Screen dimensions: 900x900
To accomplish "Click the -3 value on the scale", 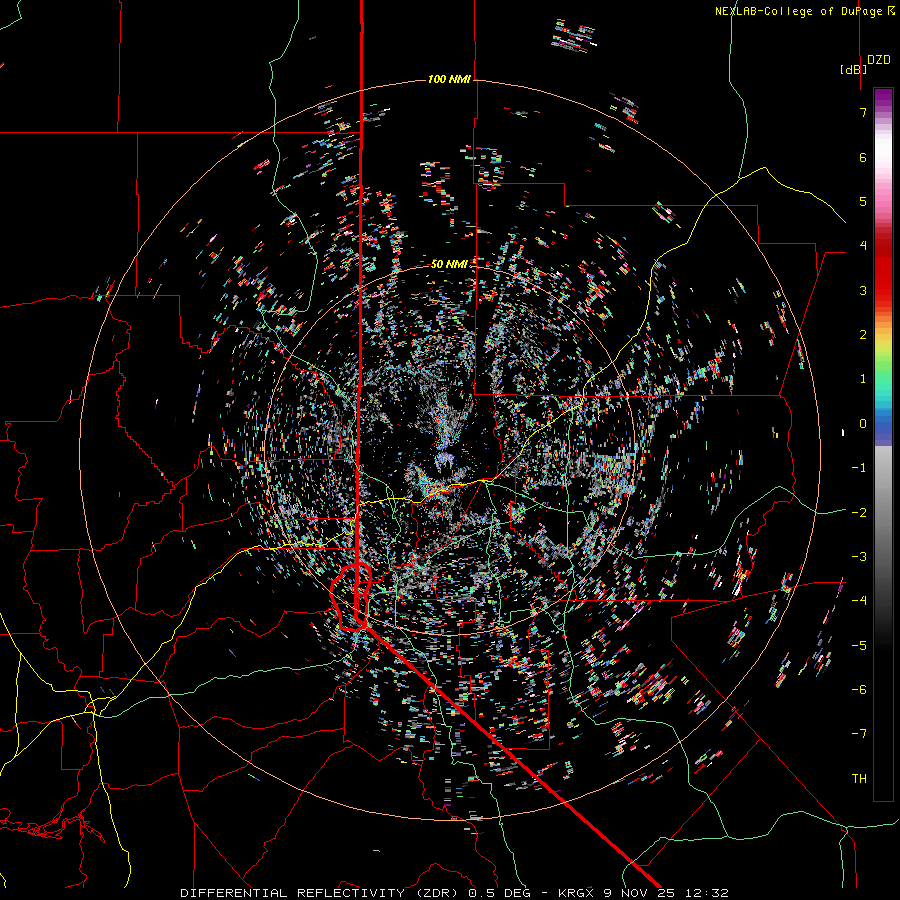I will tap(859, 557).
